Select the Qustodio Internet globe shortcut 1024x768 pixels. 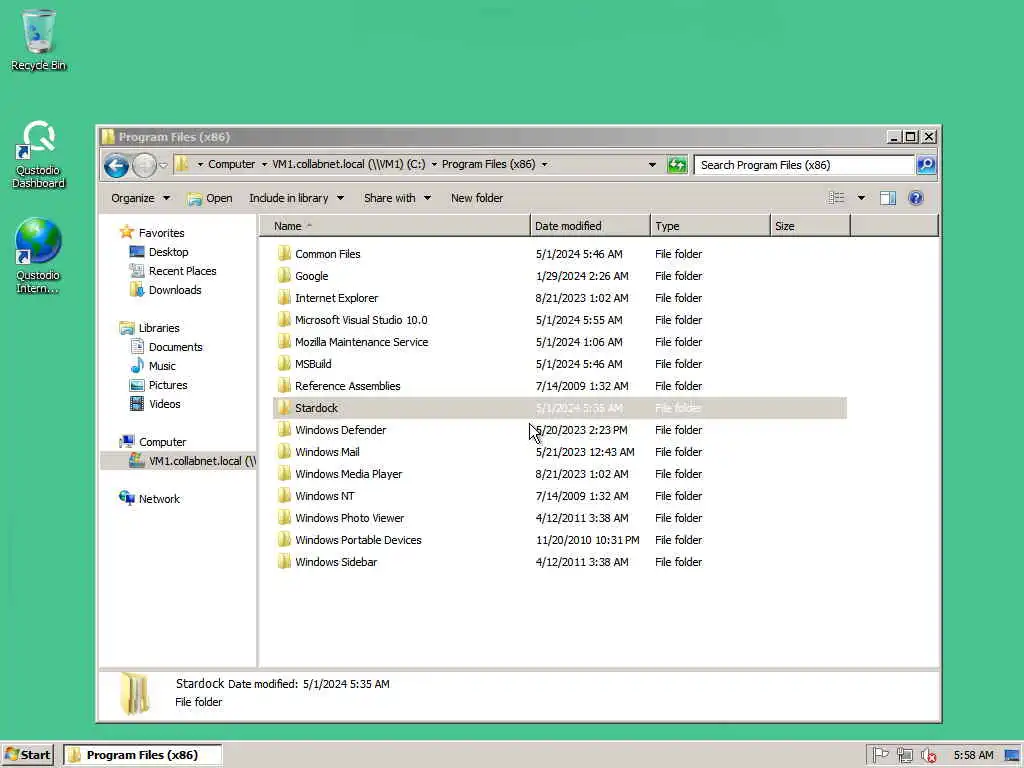tap(38, 256)
